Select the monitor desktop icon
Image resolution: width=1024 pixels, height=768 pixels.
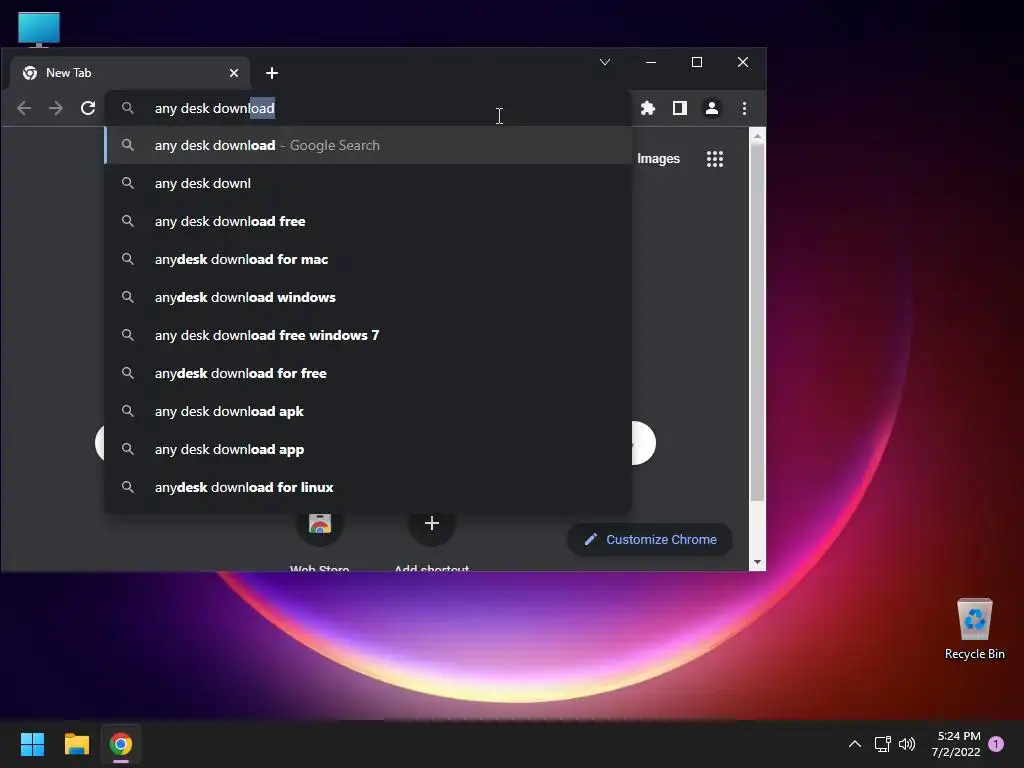point(39,29)
